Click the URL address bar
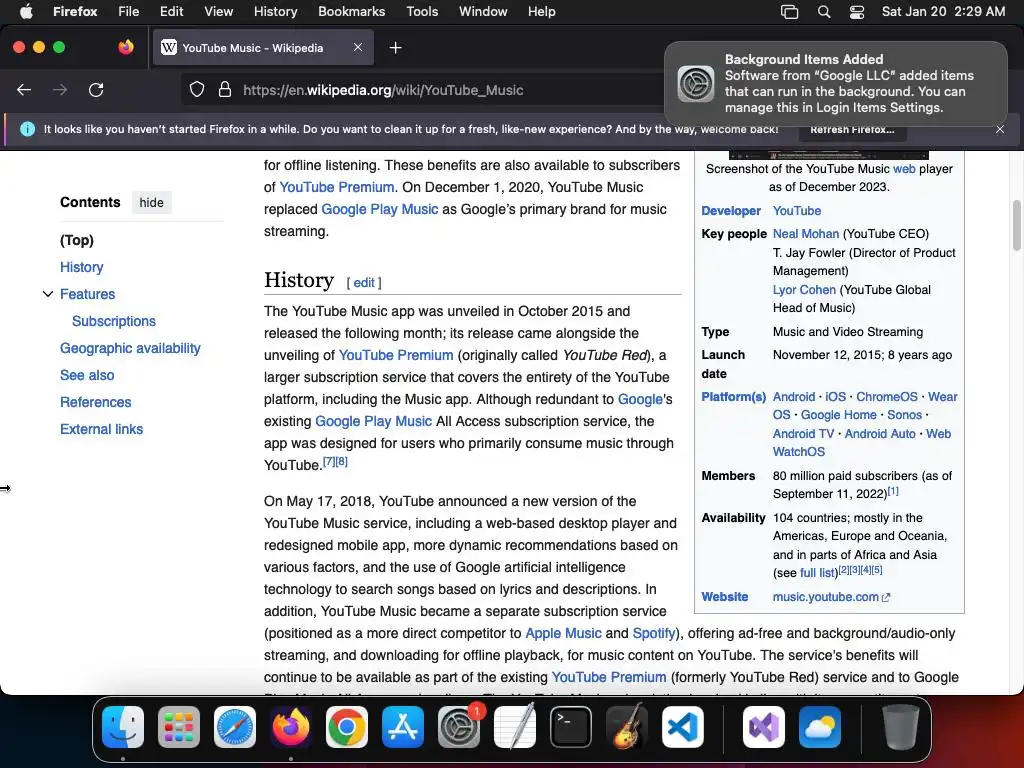Screen dimensions: 1024x768 (x=418, y=90)
